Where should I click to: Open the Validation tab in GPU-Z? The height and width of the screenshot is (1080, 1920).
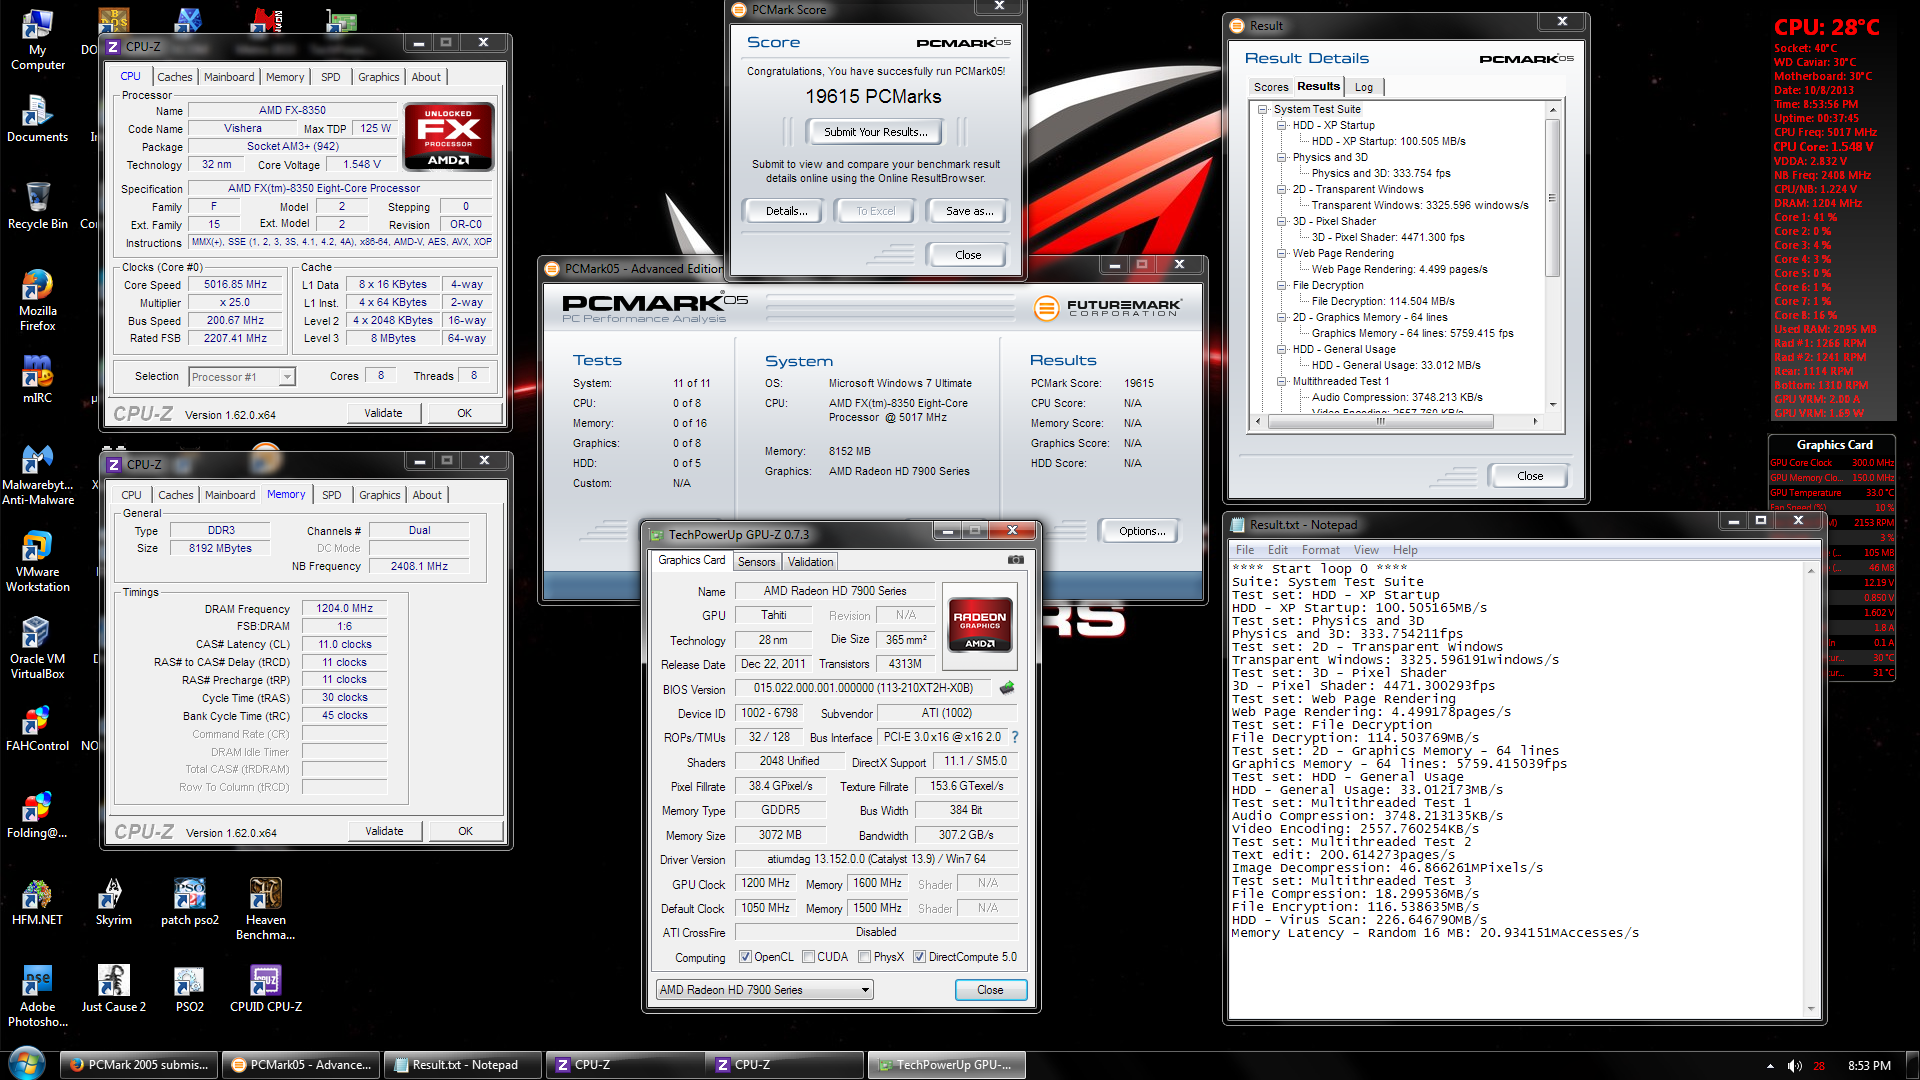coord(810,562)
